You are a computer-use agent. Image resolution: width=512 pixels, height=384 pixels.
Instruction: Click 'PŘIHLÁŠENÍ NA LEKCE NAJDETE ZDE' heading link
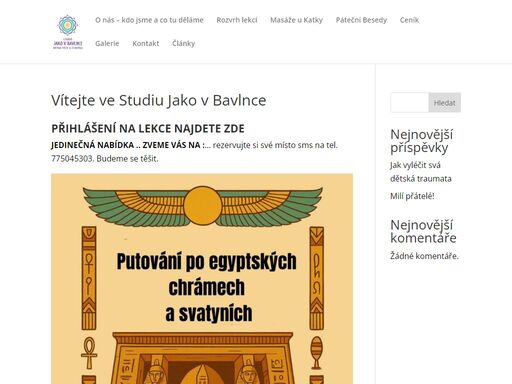pyautogui.click(x=148, y=129)
